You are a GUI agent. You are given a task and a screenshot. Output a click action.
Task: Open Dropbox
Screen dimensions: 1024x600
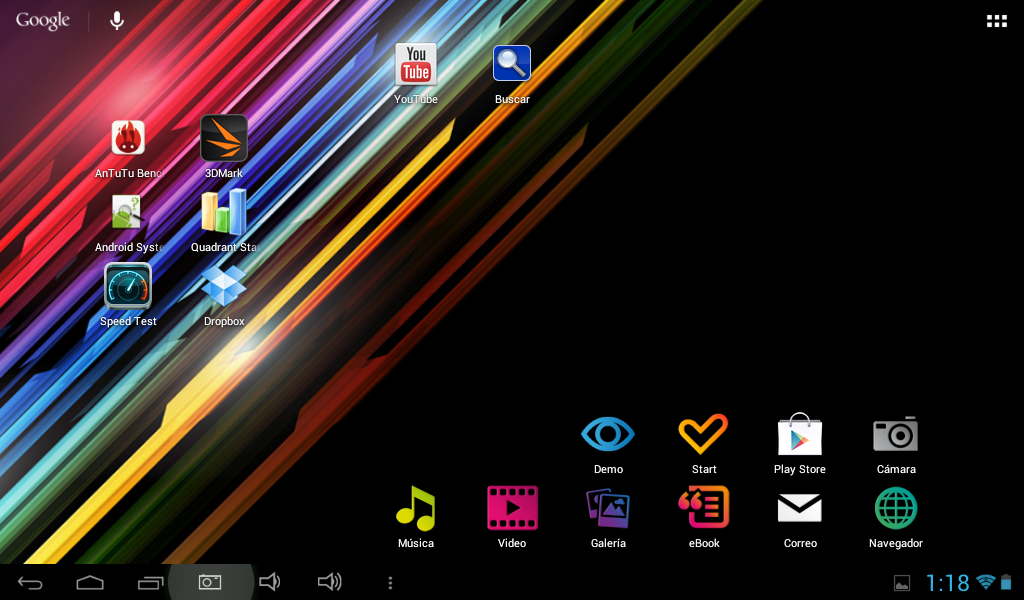[x=224, y=288]
